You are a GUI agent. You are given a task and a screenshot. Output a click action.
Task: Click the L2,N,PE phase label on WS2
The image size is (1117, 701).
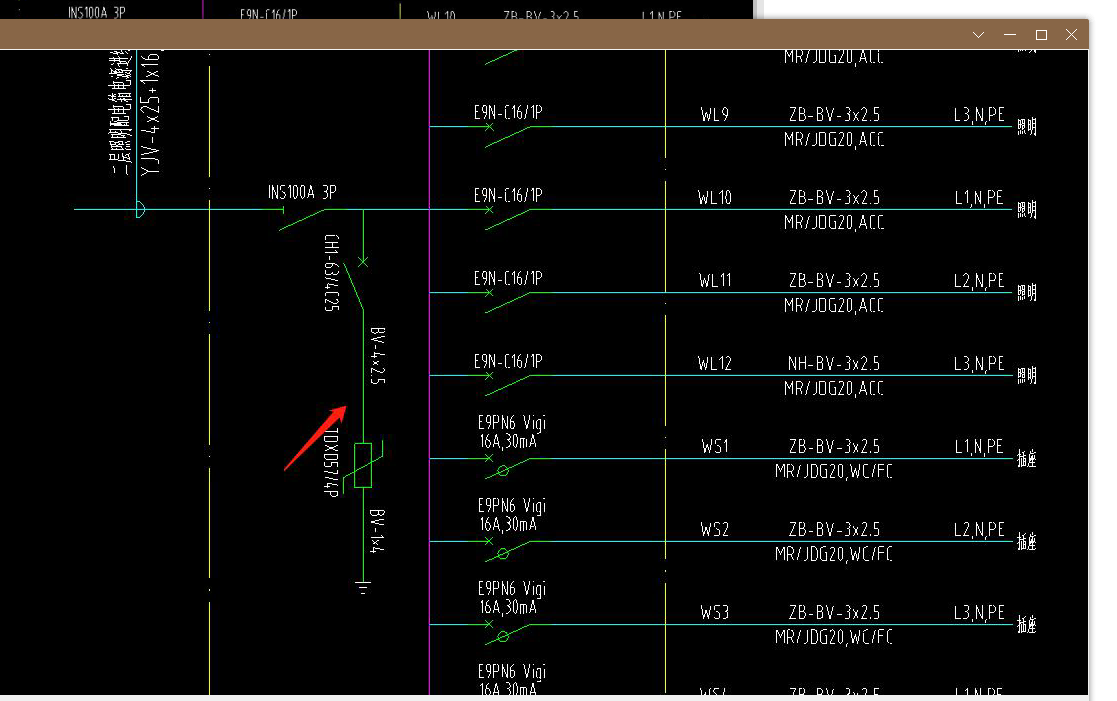(x=979, y=529)
